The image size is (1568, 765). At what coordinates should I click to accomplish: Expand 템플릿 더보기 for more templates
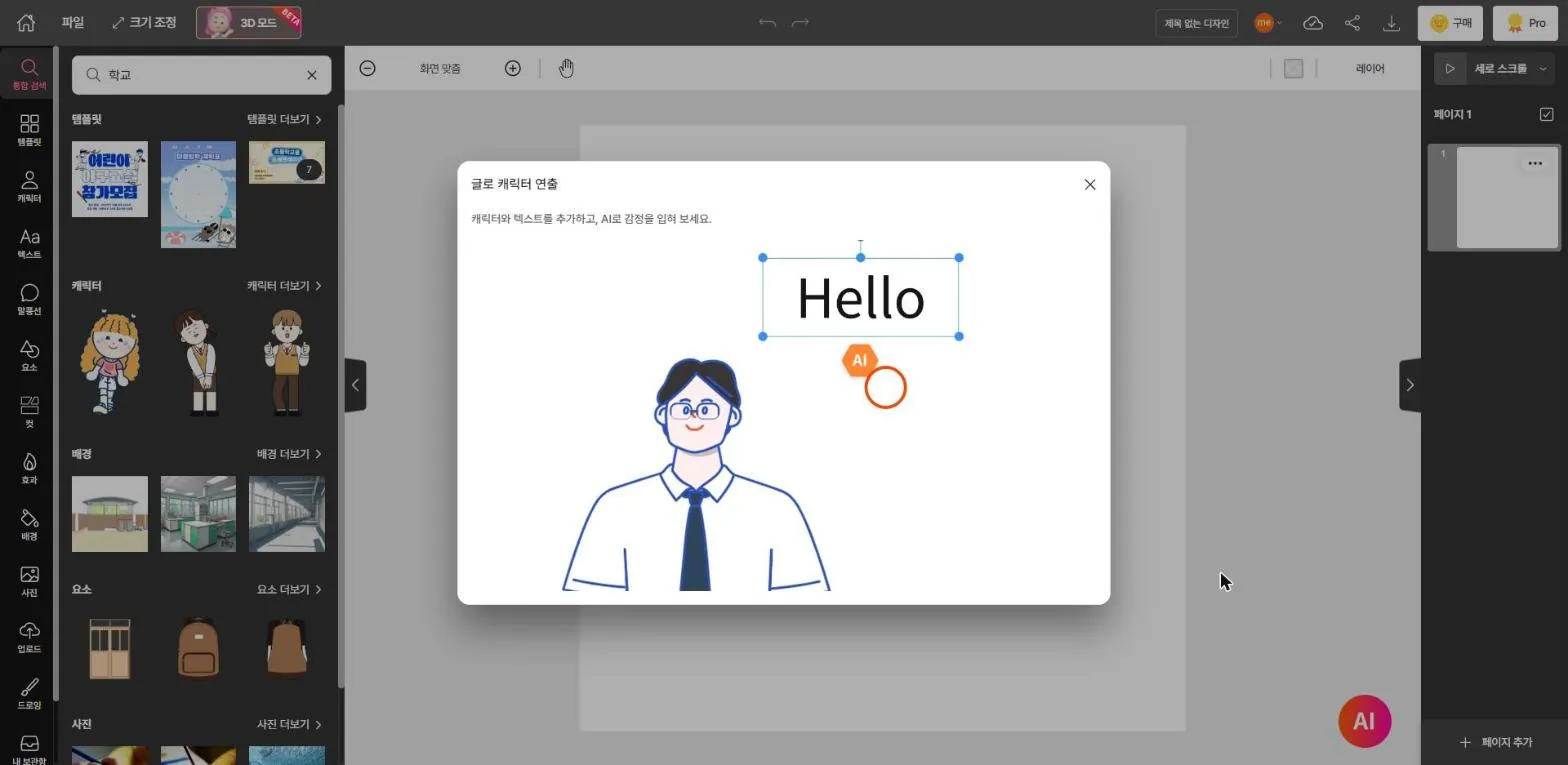(285, 119)
